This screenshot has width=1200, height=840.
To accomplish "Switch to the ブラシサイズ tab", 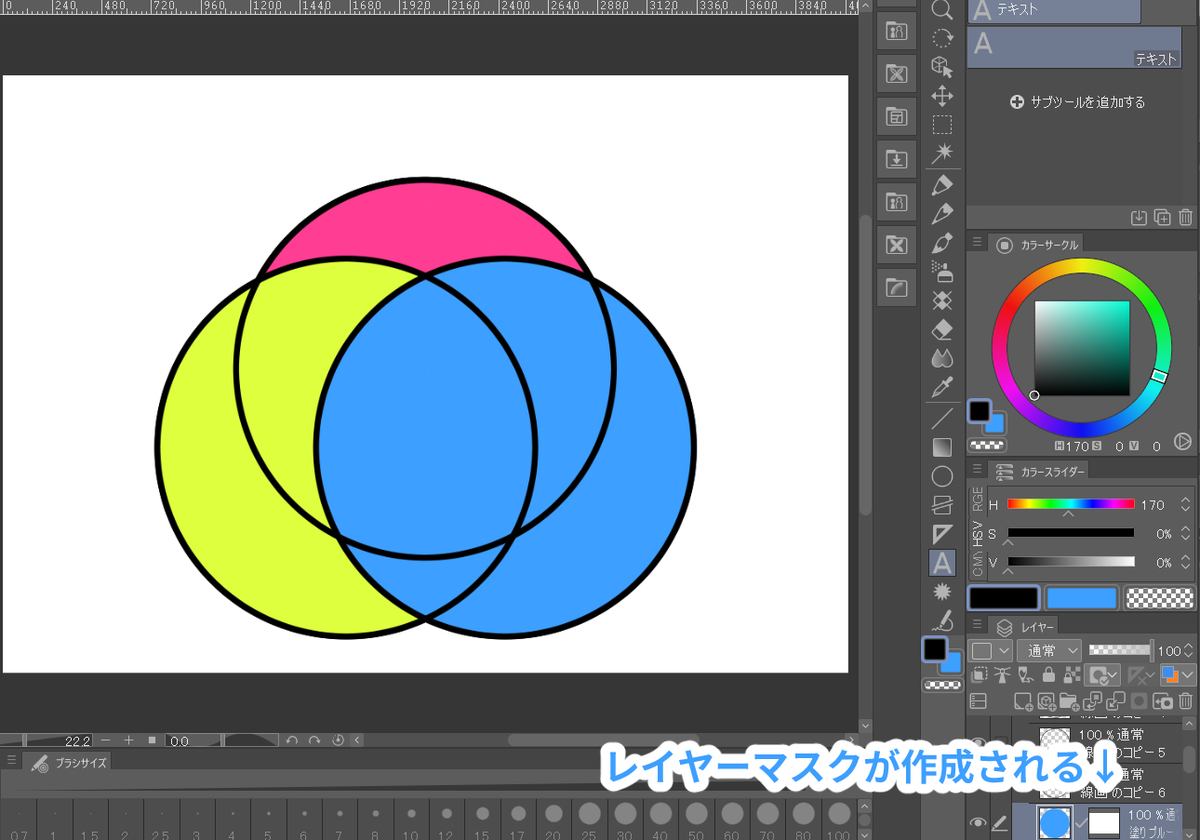I will [69, 762].
